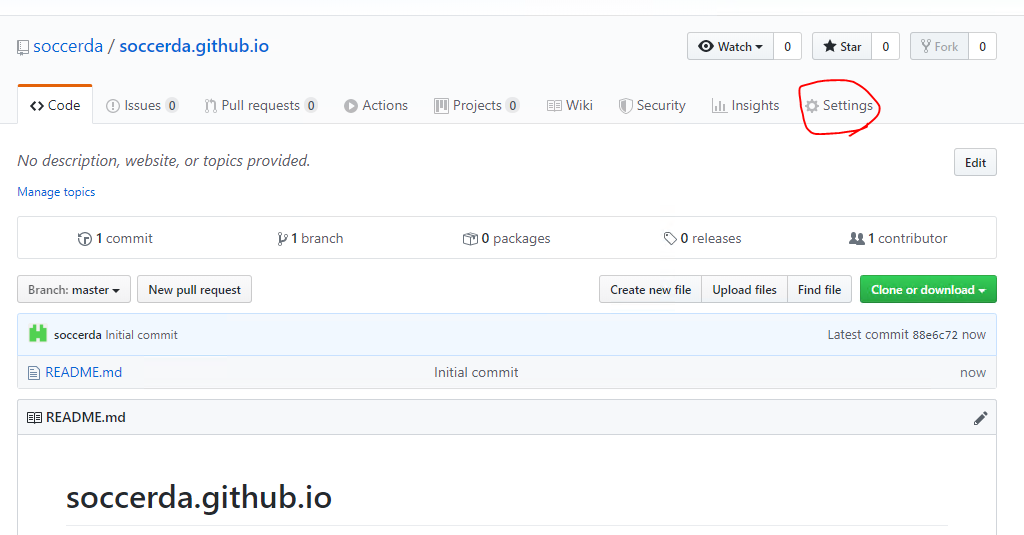
Task: Click the tag icon beside 0 releases
Action: pyautogui.click(x=670, y=239)
